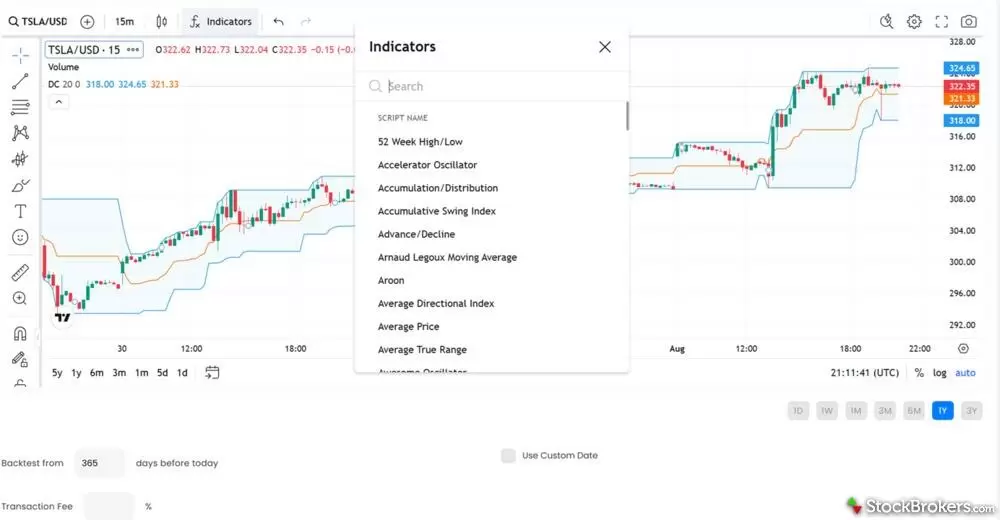Viewport: 1000px width, 520px height.
Task: Add Accumulative Swing Index indicator
Action: pos(491,211)
